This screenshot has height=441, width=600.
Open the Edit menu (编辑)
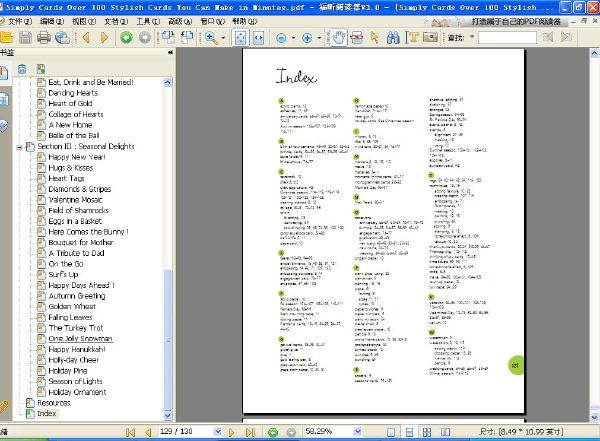52,21
